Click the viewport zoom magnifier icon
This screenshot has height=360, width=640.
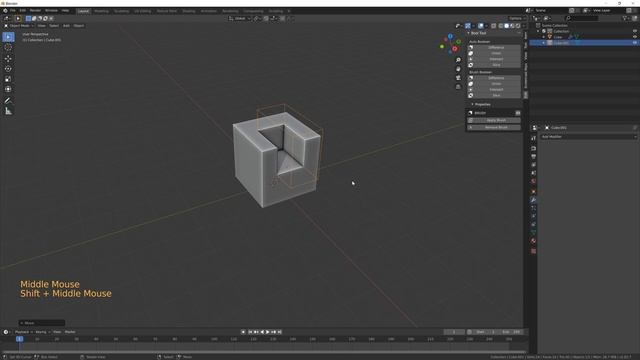click(458, 60)
